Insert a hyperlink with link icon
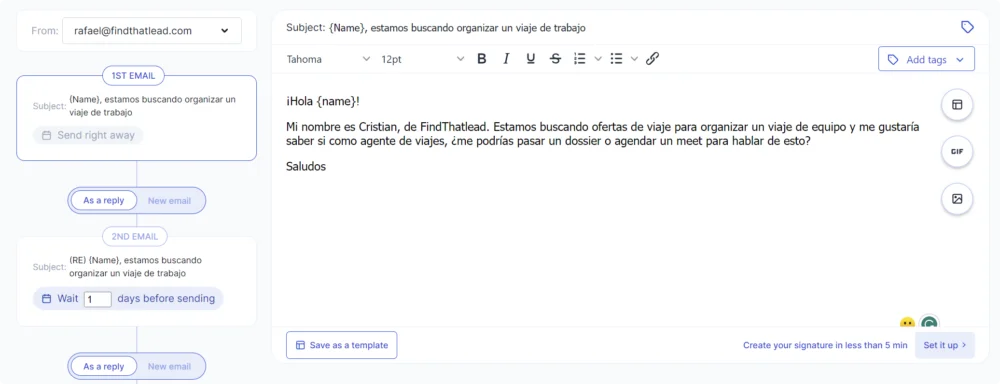Viewport: 1000px width, 384px height. (652, 59)
